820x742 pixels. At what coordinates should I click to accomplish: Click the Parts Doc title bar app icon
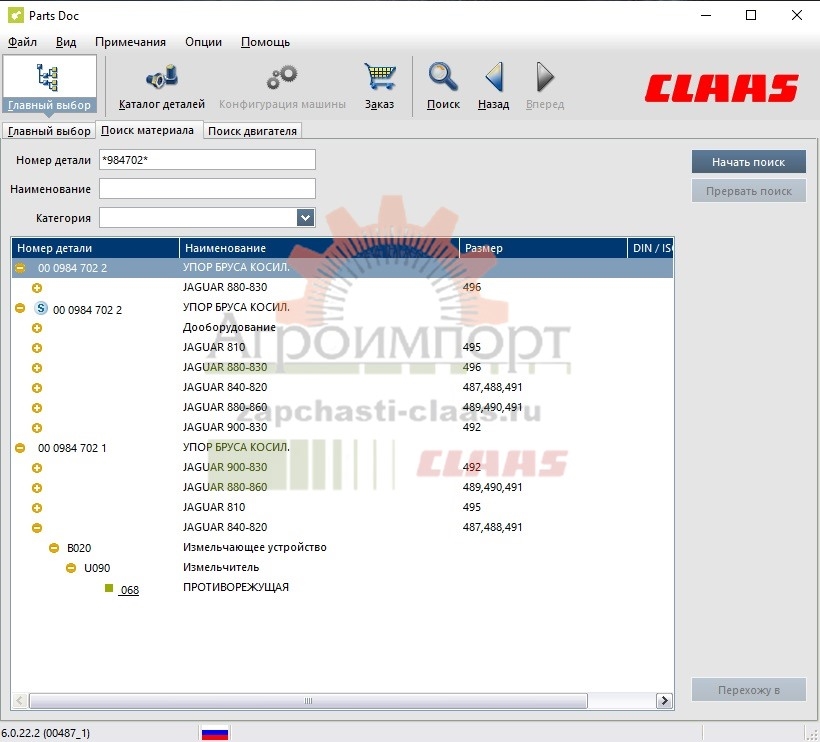16,16
